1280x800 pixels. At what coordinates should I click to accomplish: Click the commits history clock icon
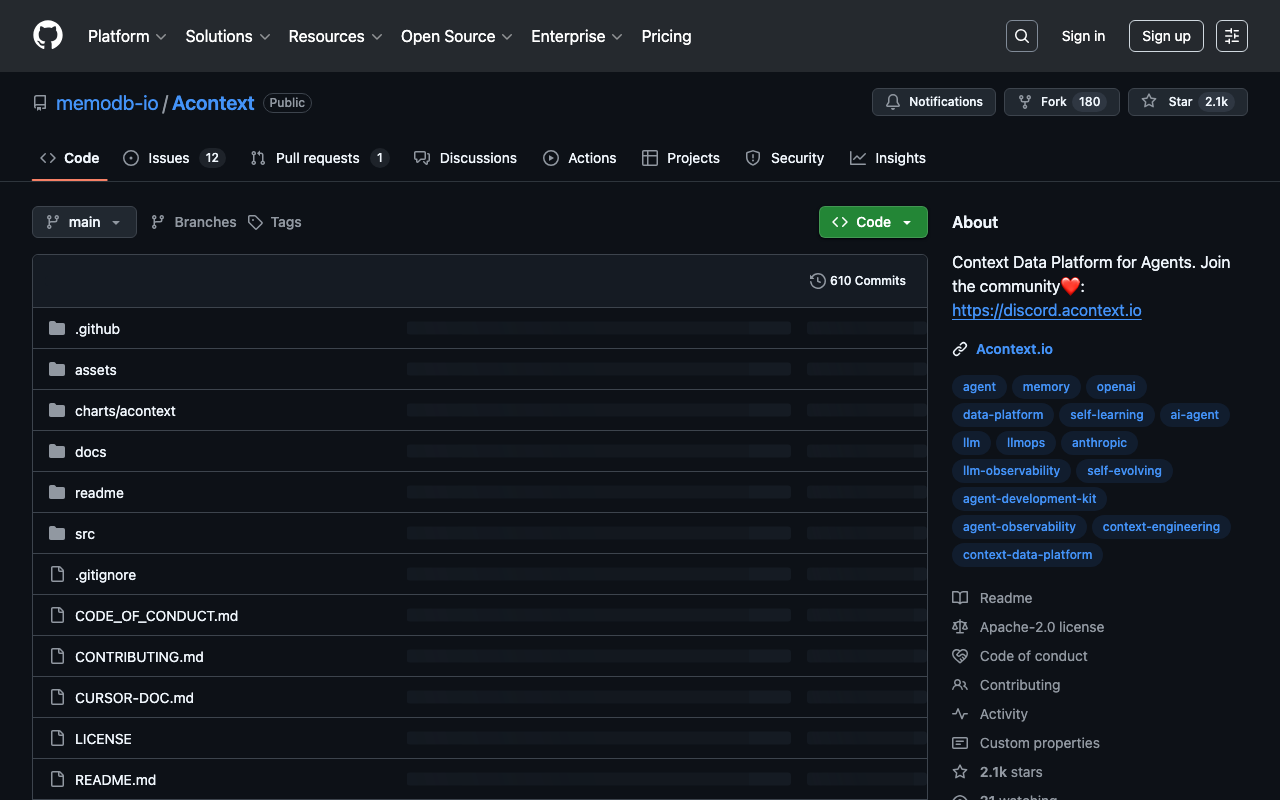pyautogui.click(x=817, y=281)
